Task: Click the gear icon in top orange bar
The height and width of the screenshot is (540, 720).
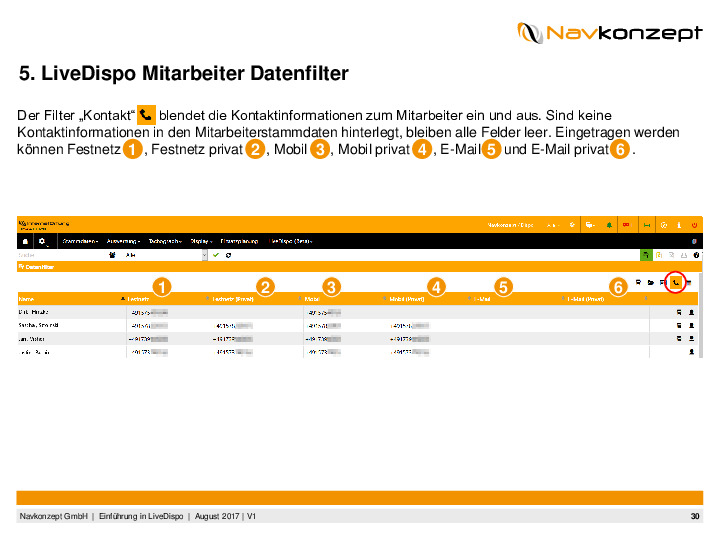Action: click(572, 225)
